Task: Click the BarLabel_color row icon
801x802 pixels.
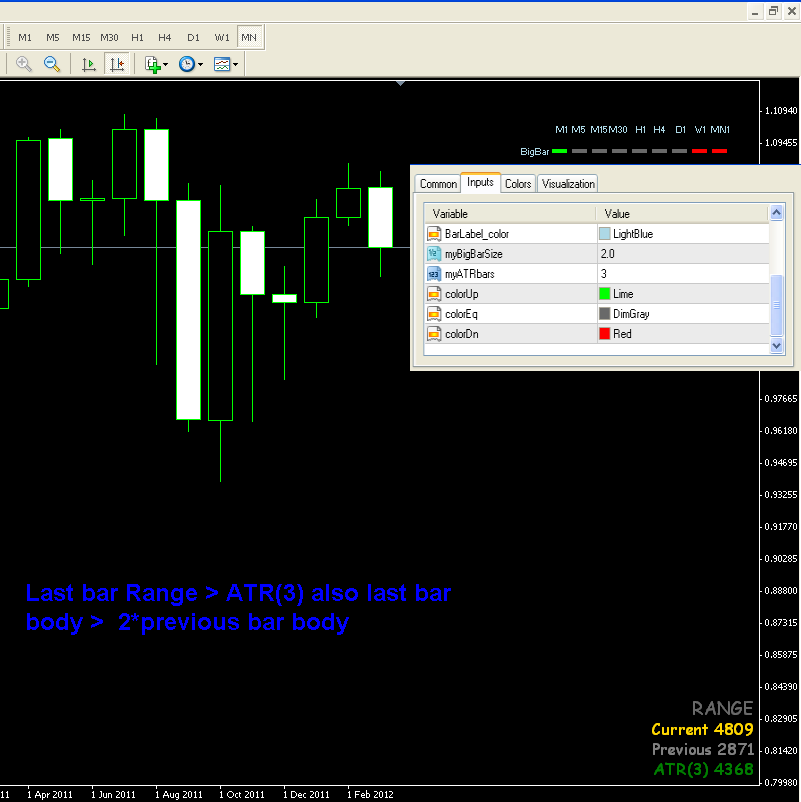Action: click(x=434, y=234)
